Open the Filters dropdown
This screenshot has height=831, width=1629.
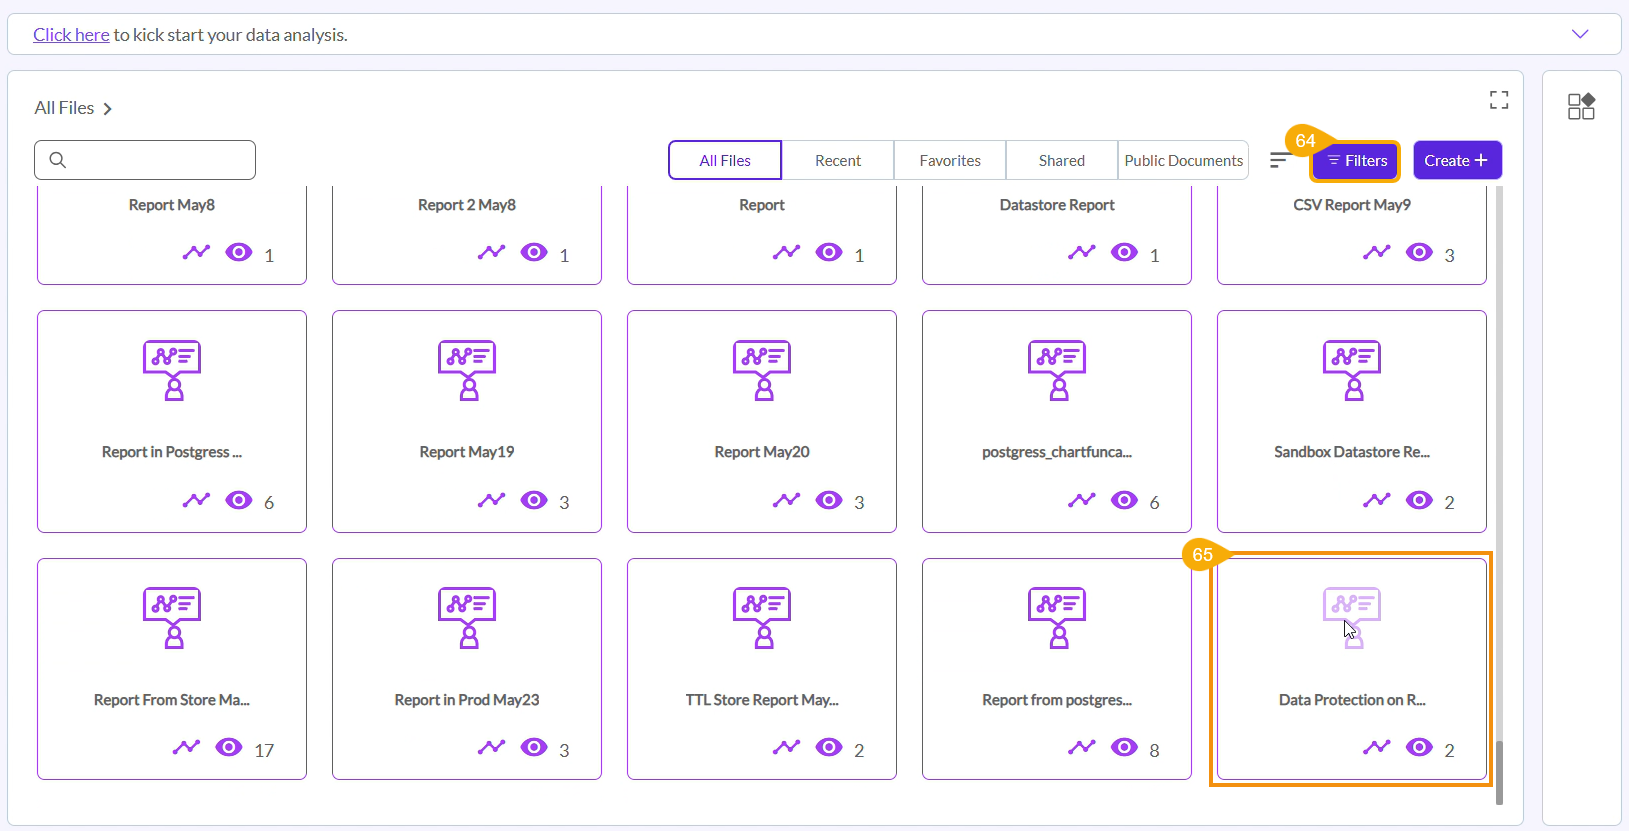point(1356,161)
